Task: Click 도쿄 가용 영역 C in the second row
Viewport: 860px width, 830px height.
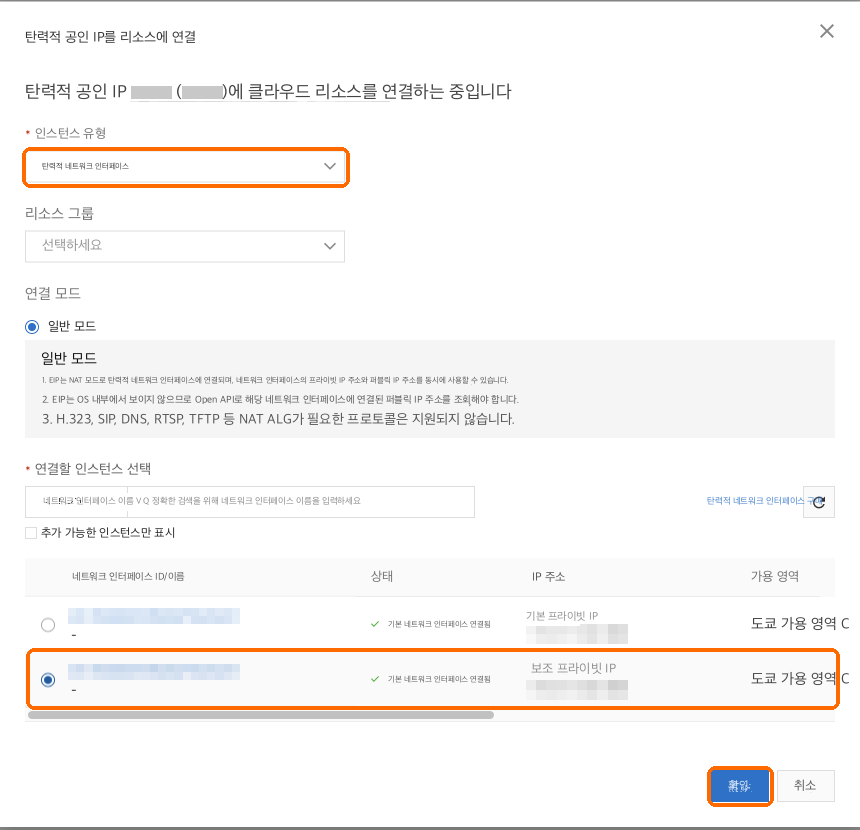Action: (x=800, y=679)
